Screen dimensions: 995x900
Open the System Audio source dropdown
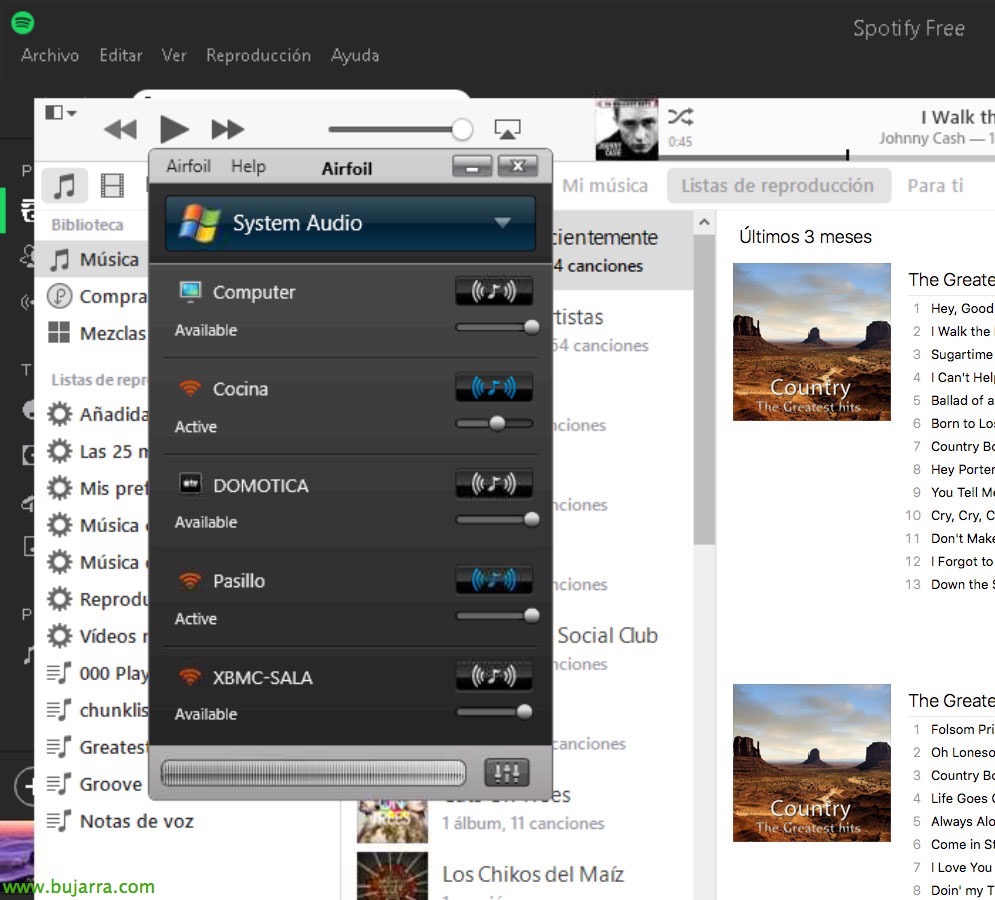[x=350, y=223]
